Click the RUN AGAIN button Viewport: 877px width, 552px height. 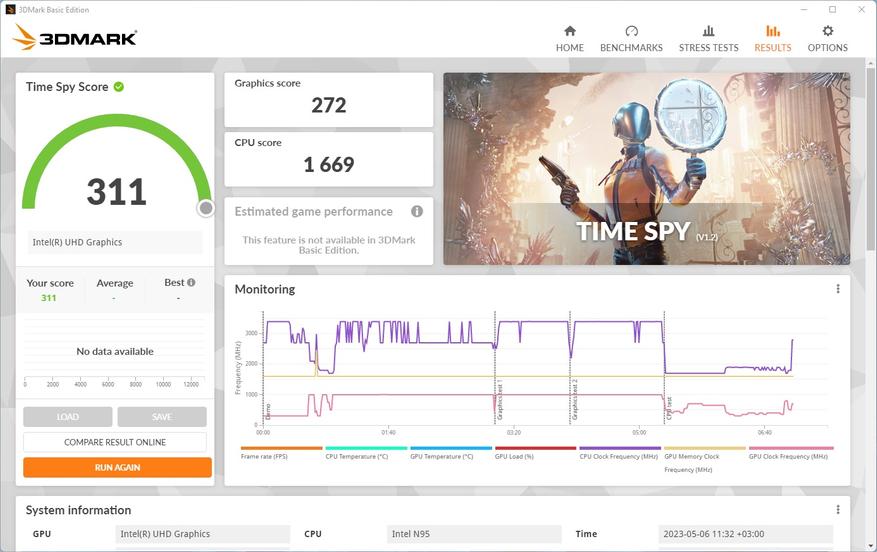coord(117,467)
